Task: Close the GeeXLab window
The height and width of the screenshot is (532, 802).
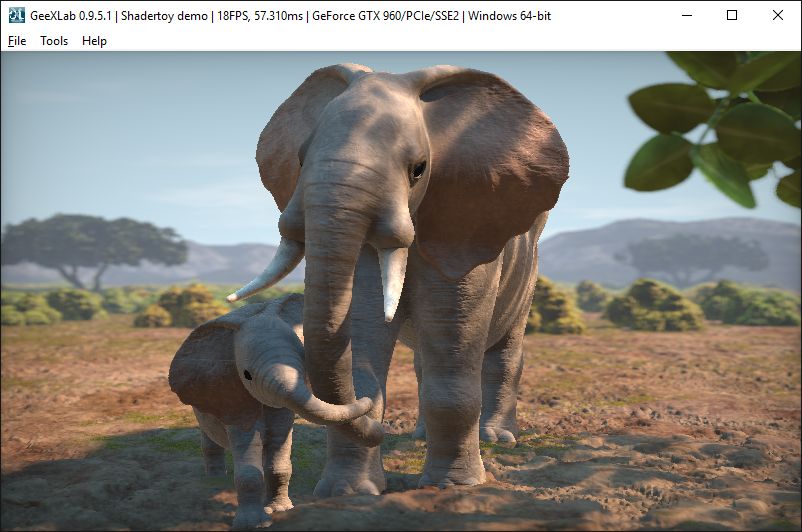Action: pyautogui.click(x=777, y=15)
